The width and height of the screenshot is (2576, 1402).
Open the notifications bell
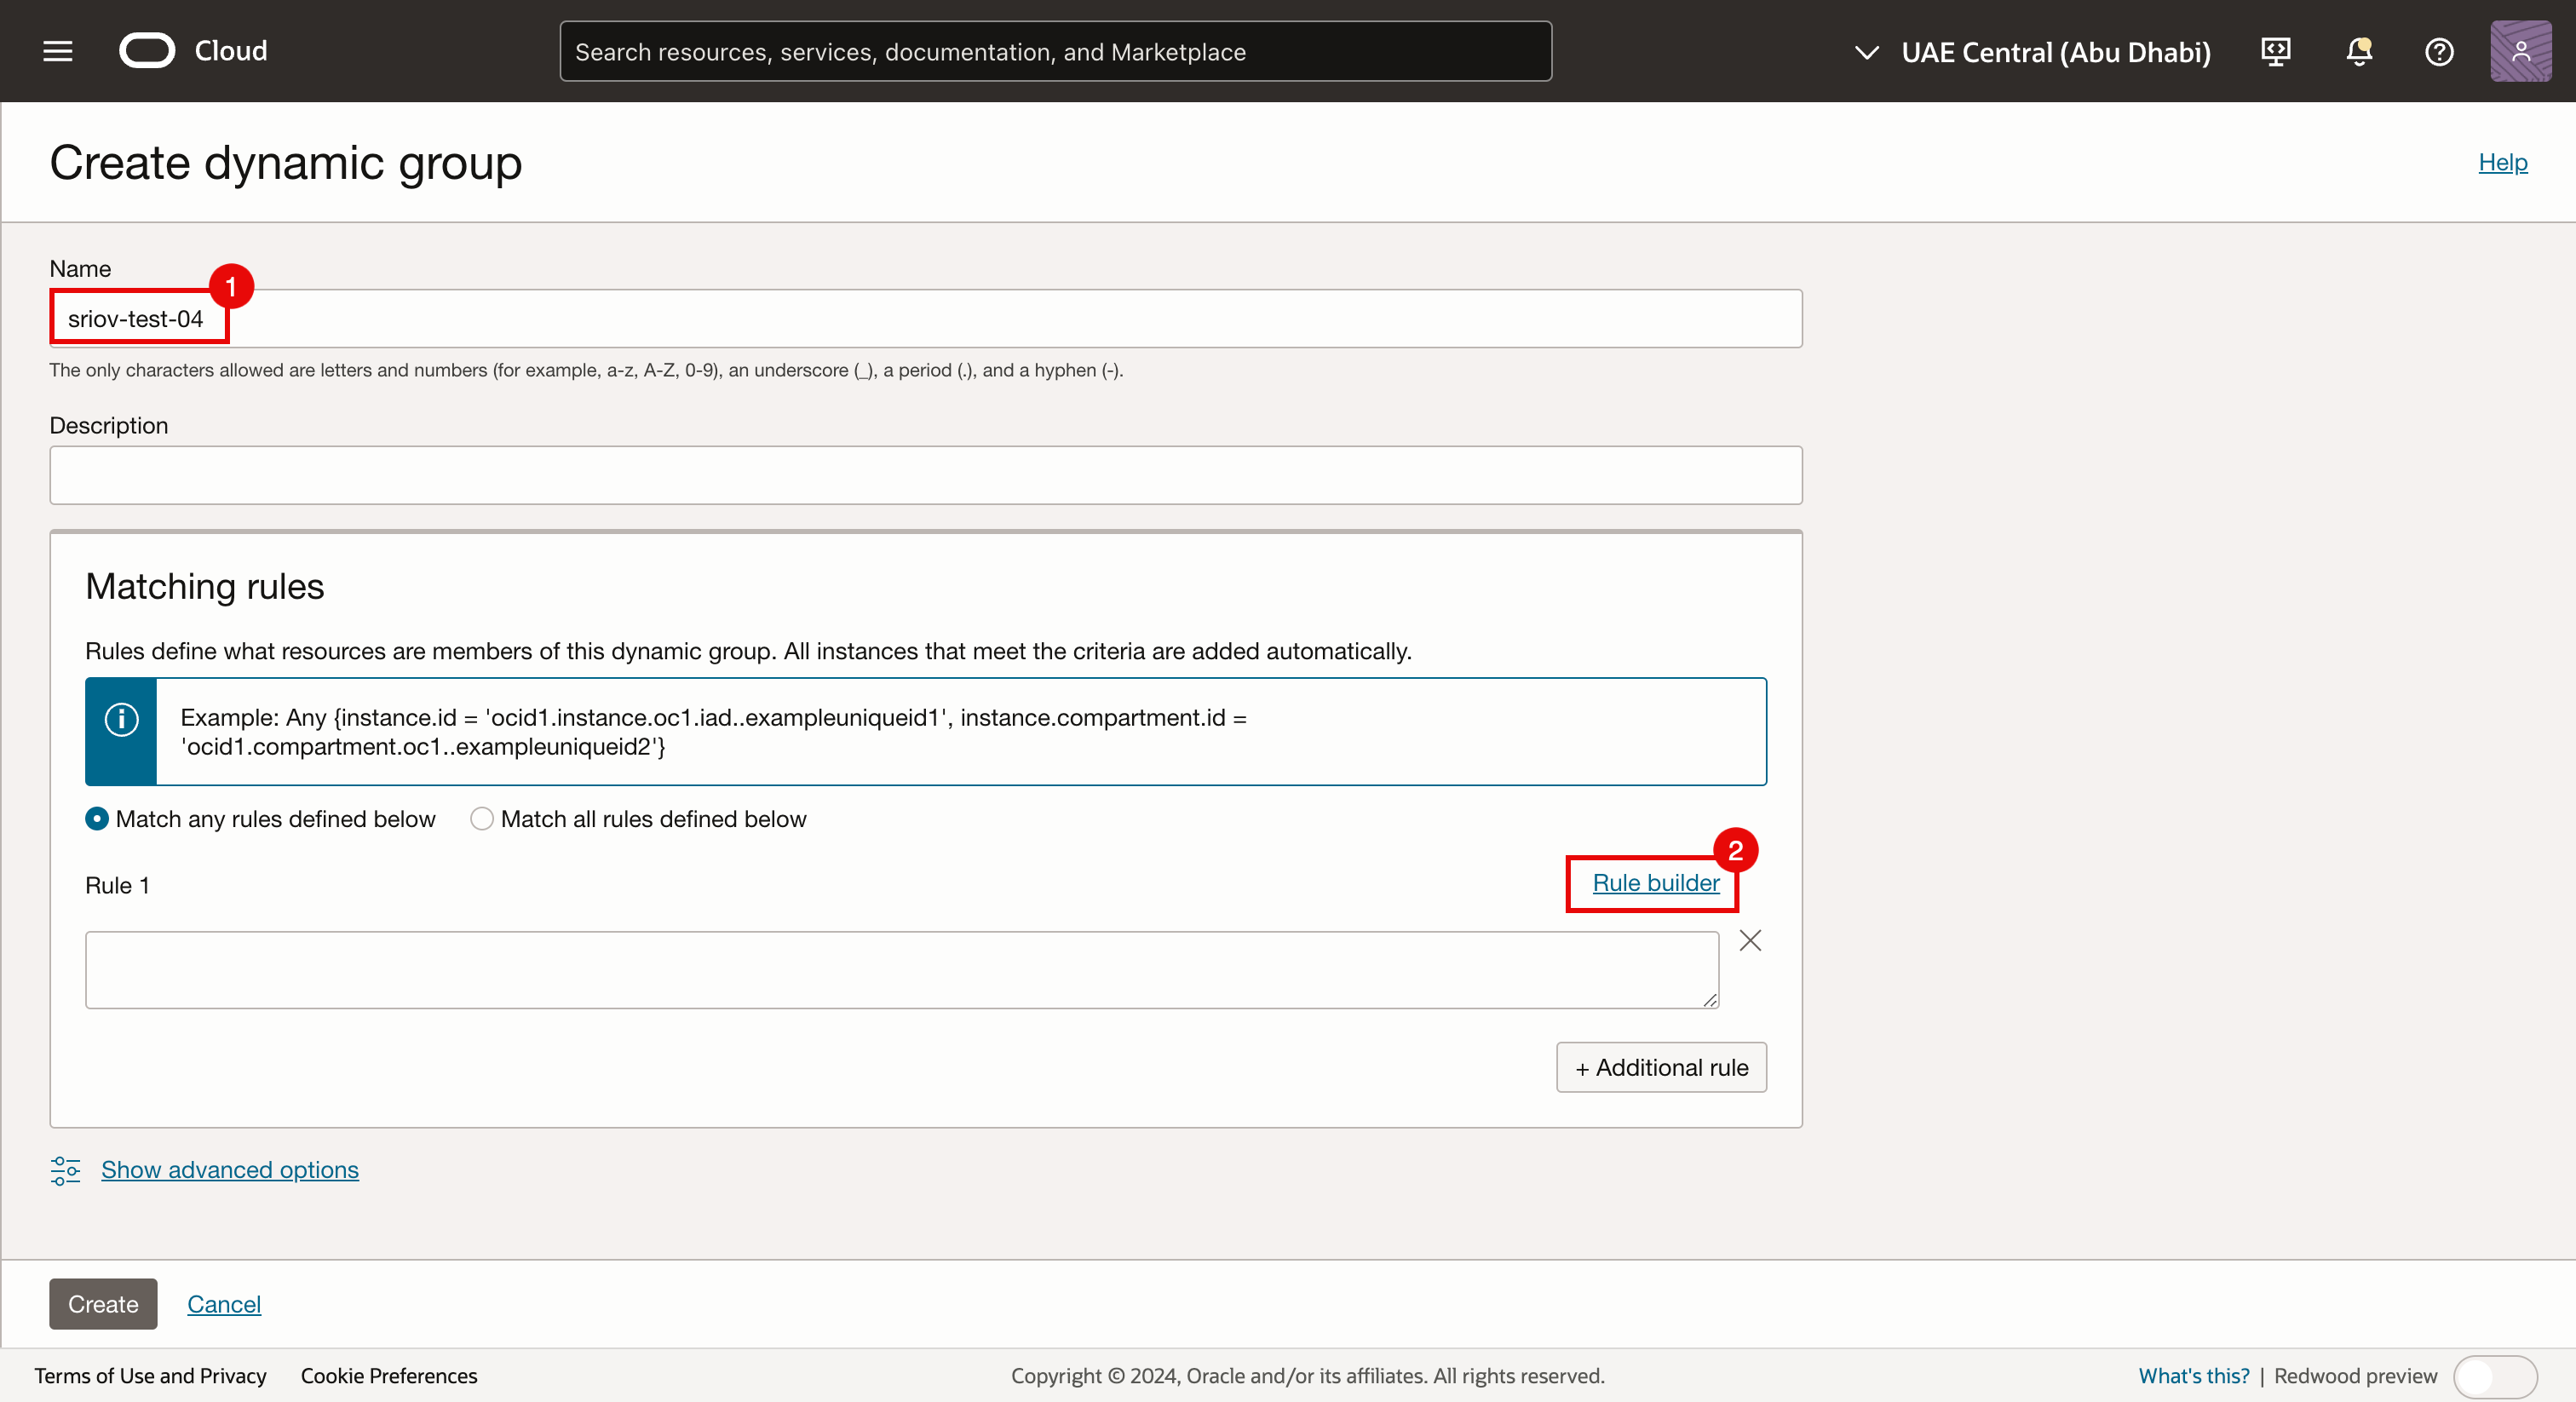2358,51
